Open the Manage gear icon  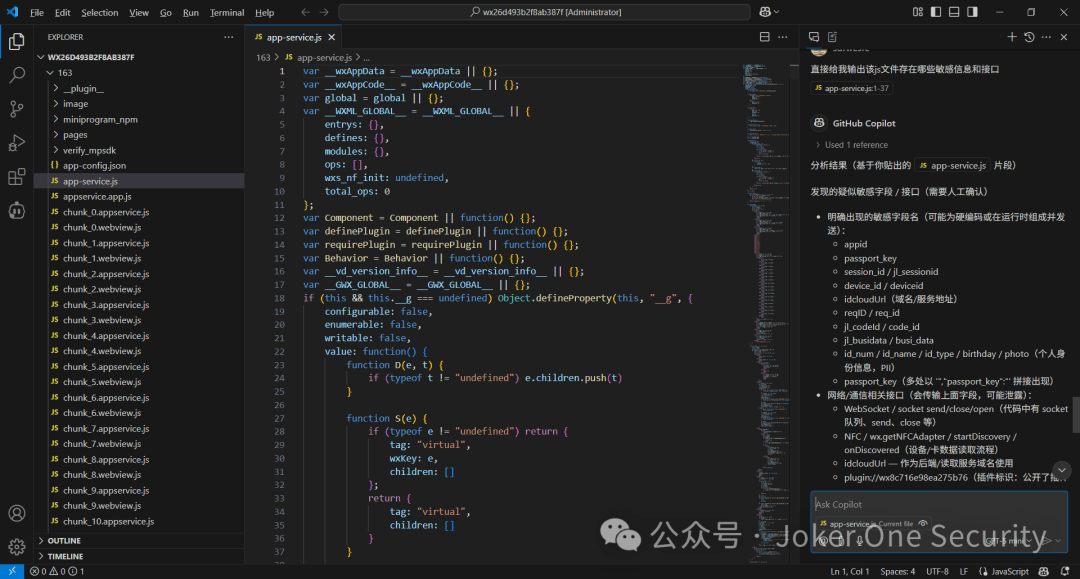[x=16, y=547]
